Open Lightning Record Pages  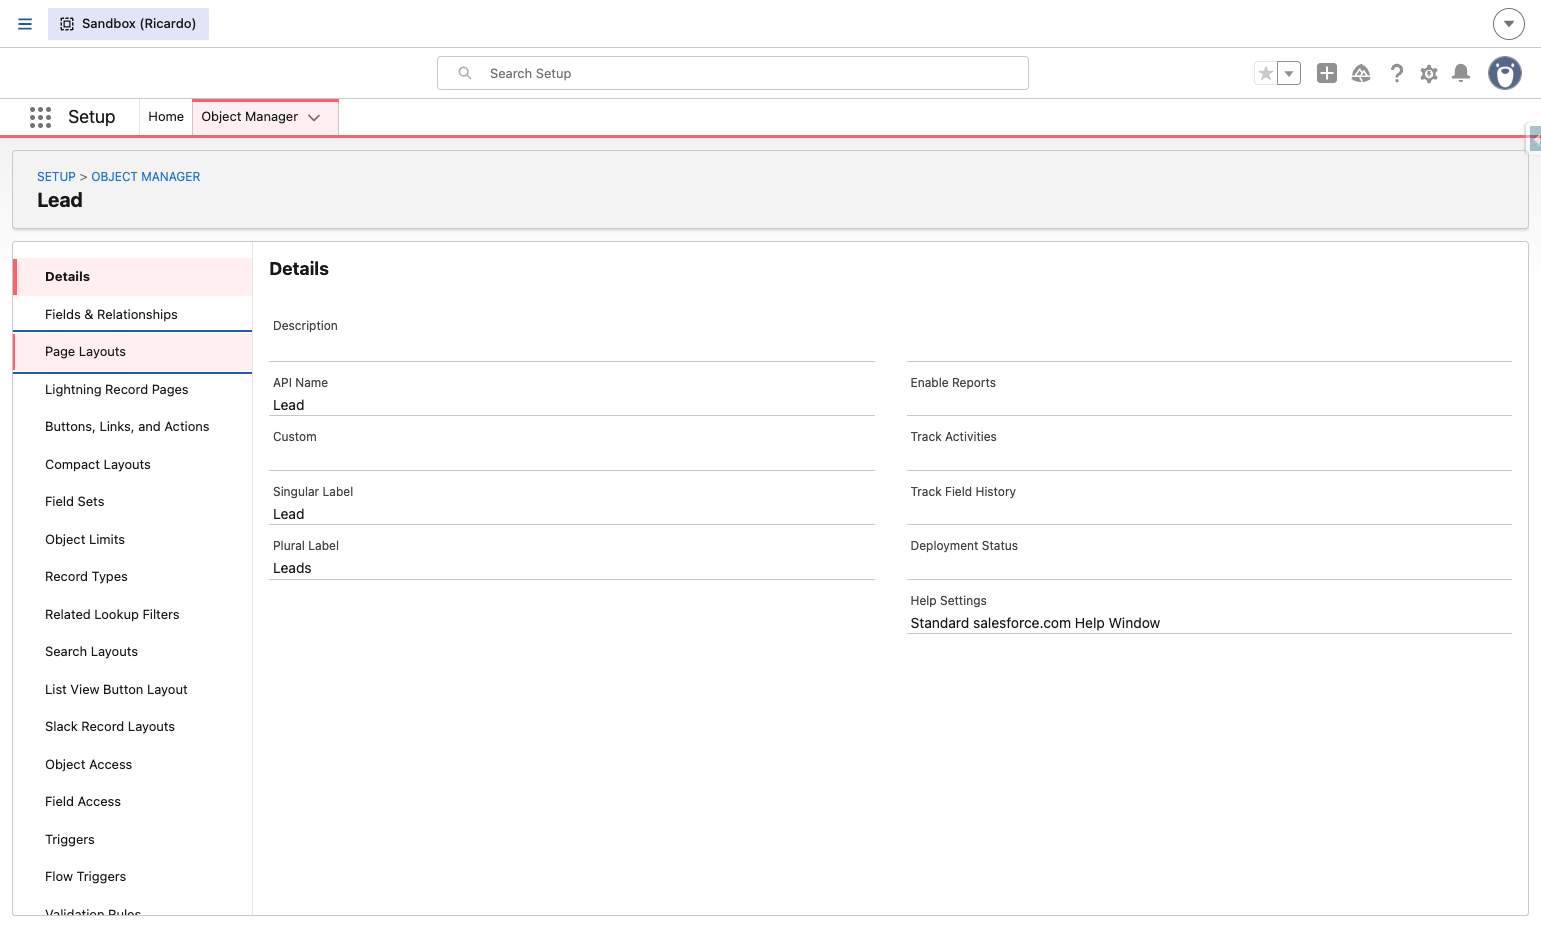[x=133, y=389]
